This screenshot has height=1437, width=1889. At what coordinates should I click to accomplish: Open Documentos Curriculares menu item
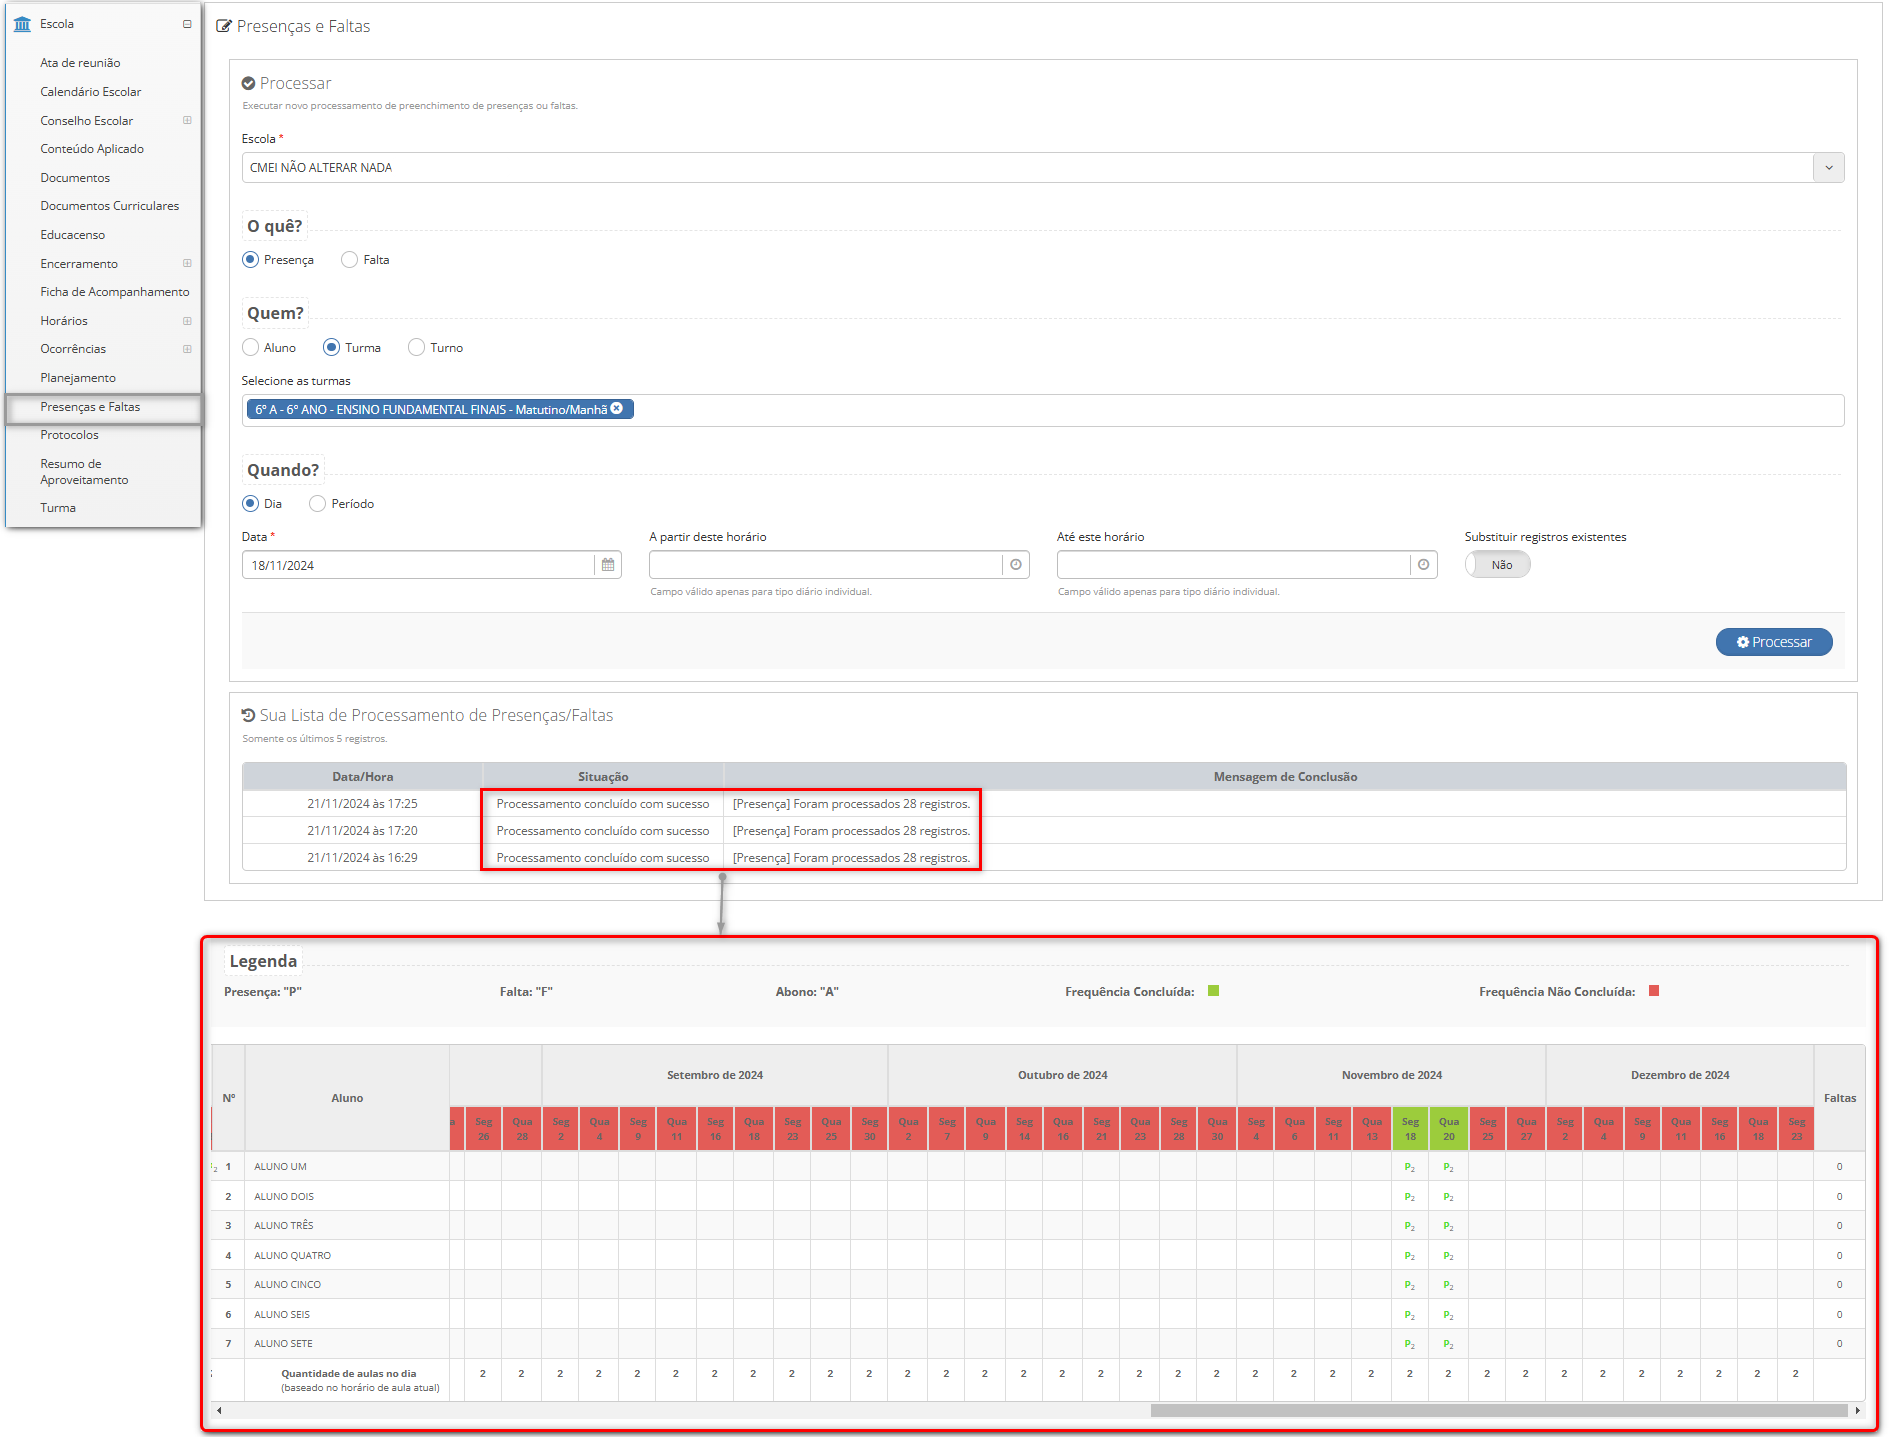click(109, 206)
